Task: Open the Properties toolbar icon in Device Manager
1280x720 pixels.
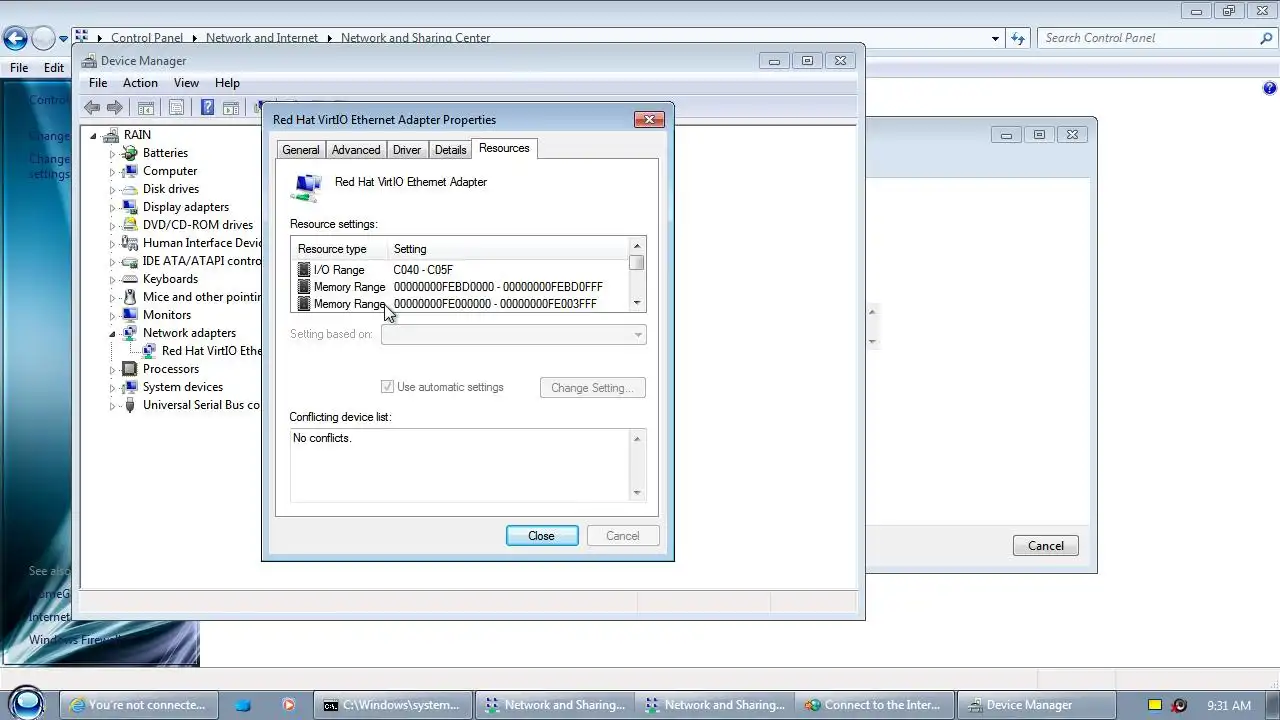Action: tap(177, 108)
